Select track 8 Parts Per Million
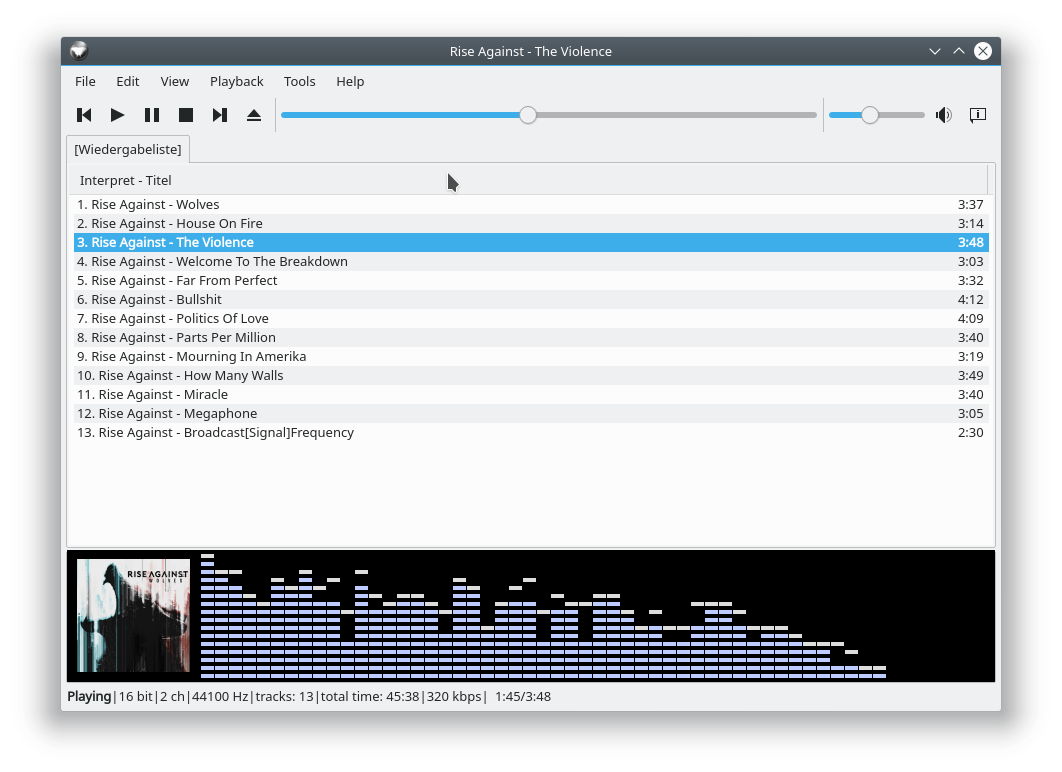 click(x=531, y=337)
